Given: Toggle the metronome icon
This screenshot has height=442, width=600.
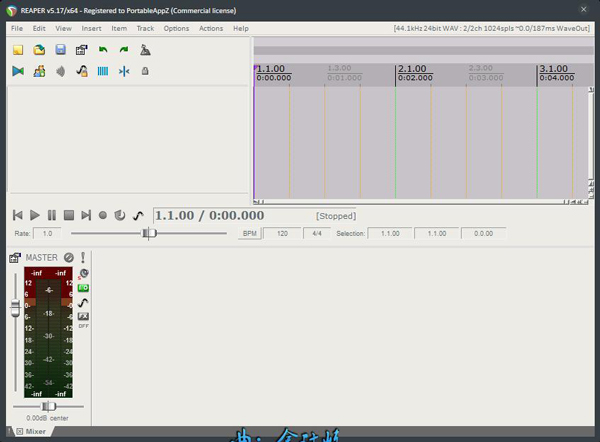Looking at the screenshot, I should (x=145, y=50).
